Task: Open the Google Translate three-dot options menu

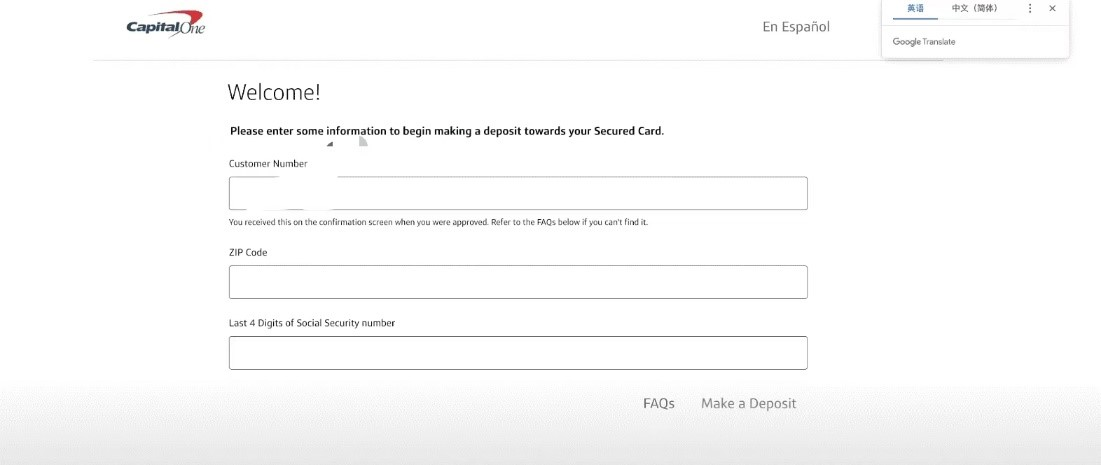Action: click(x=1030, y=9)
